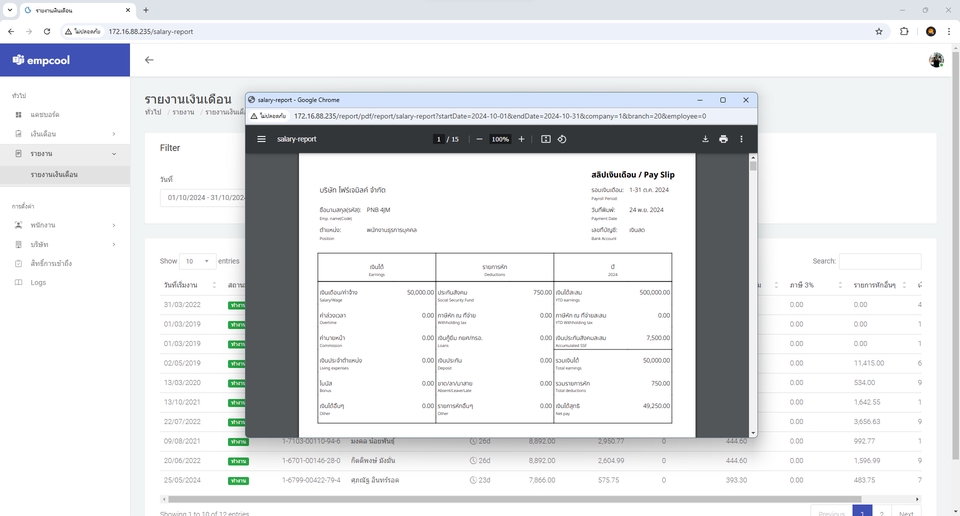Click the รายงาน breadcrumb link
Image resolution: width=960 pixels, height=516 pixels.
[183, 112]
